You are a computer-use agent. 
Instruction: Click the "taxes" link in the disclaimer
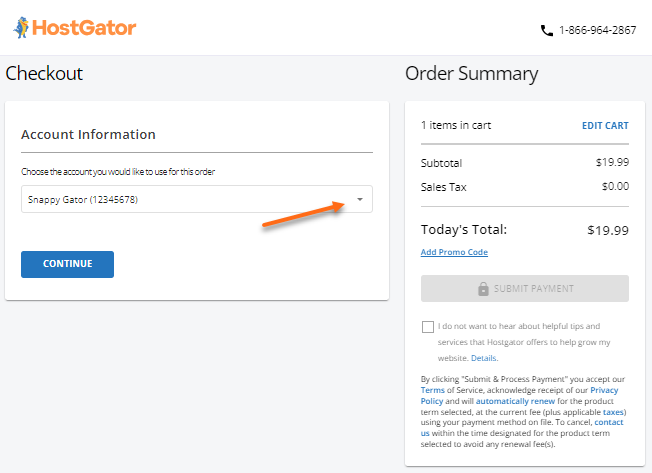click(614, 411)
